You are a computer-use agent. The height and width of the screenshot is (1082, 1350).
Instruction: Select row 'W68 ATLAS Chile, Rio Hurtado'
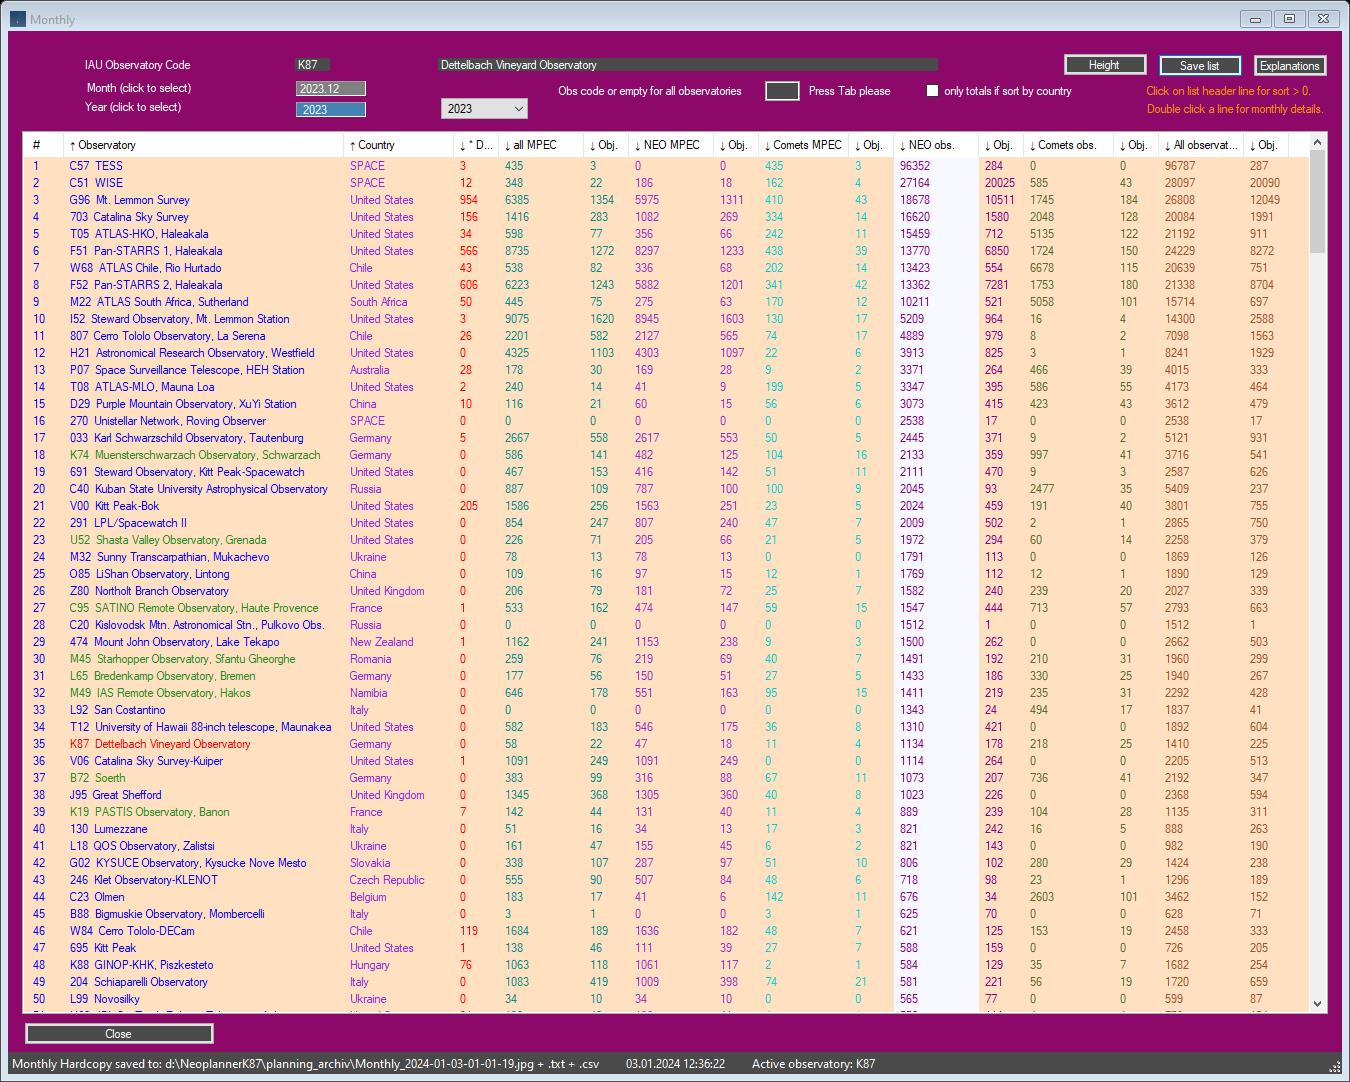(x=665, y=268)
